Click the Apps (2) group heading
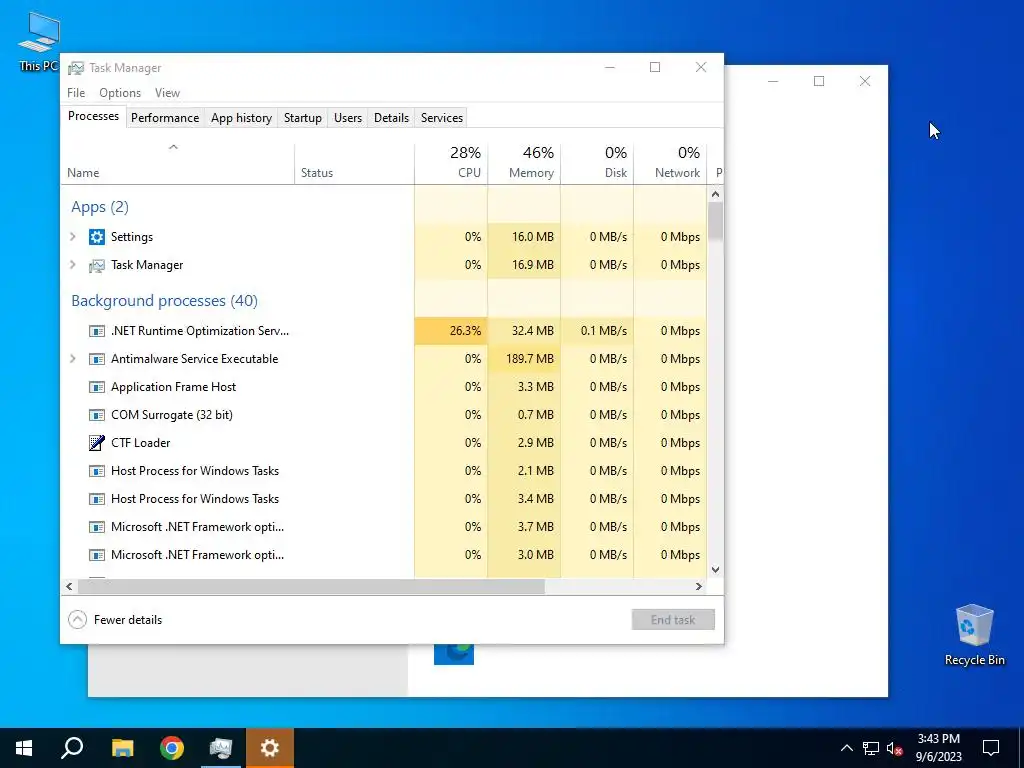 pos(100,207)
